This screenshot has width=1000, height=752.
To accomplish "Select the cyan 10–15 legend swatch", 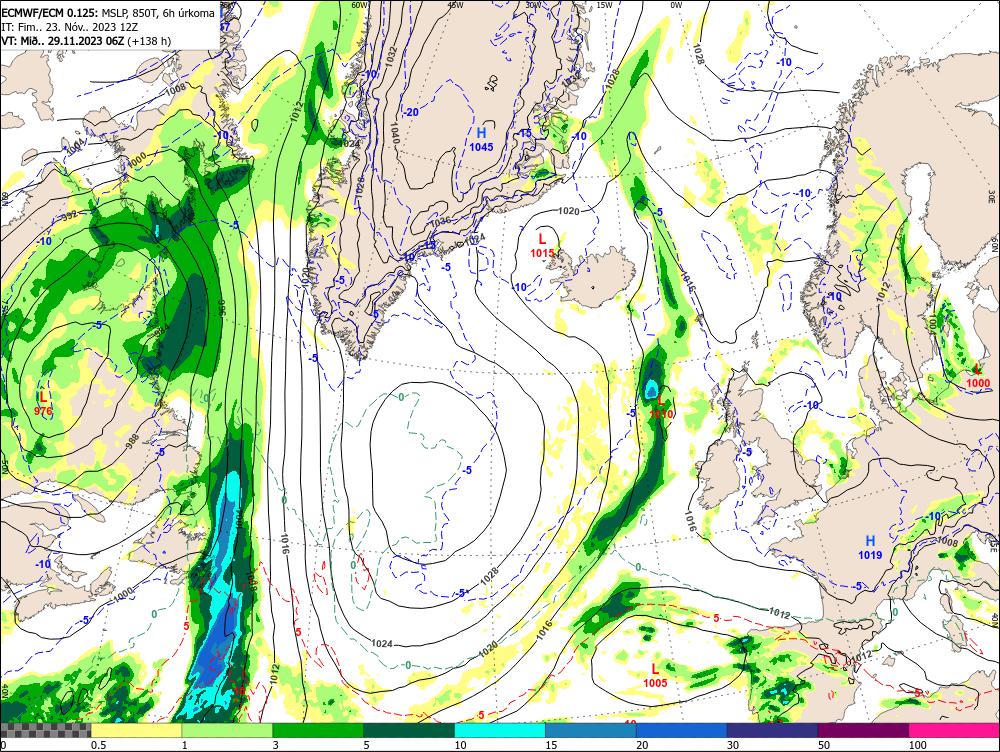I will click(500, 730).
